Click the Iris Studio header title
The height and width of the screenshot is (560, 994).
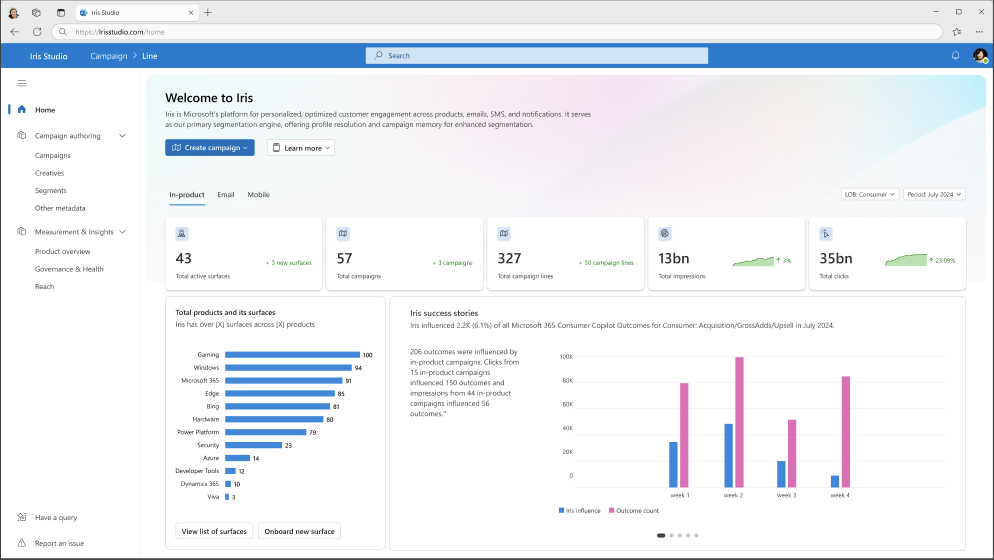pyautogui.click(x=48, y=56)
